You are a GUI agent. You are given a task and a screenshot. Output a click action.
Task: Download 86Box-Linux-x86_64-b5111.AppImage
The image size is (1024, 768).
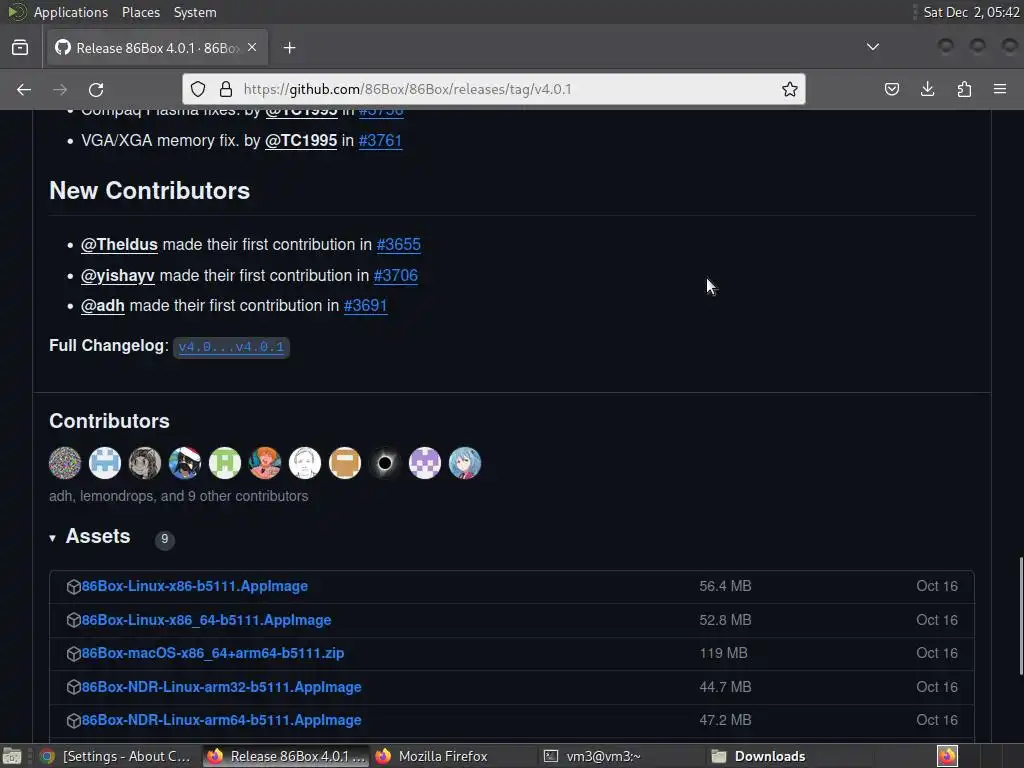coord(206,620)
